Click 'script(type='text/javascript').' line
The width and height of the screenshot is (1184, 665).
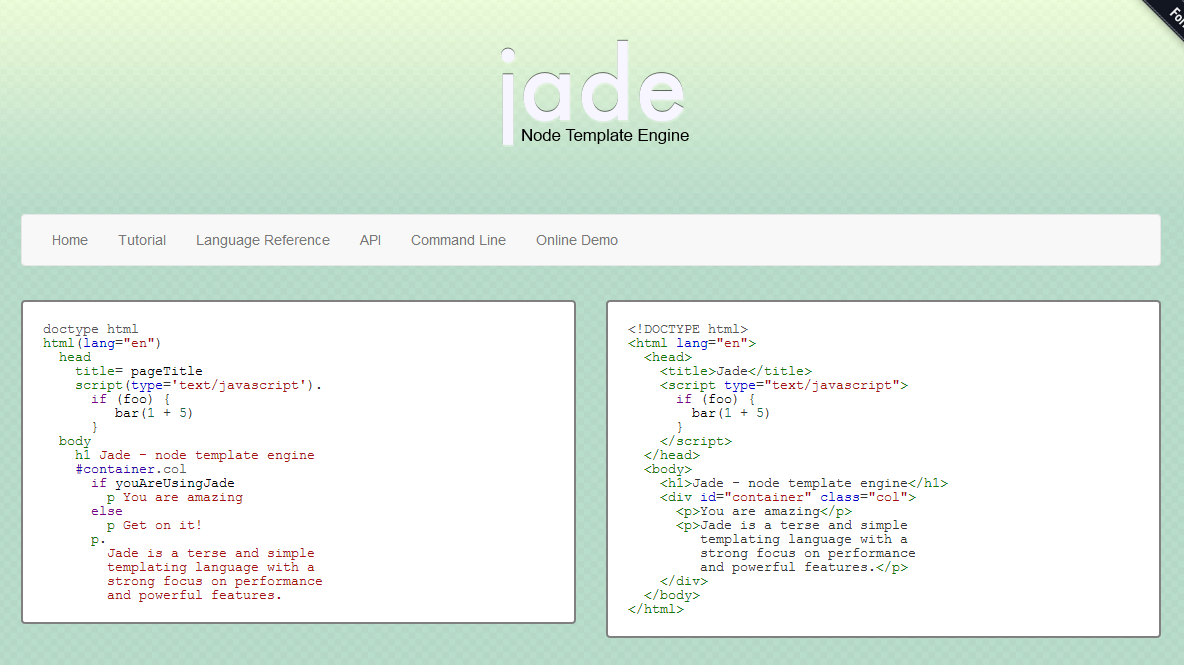click(x=199, y=385)
